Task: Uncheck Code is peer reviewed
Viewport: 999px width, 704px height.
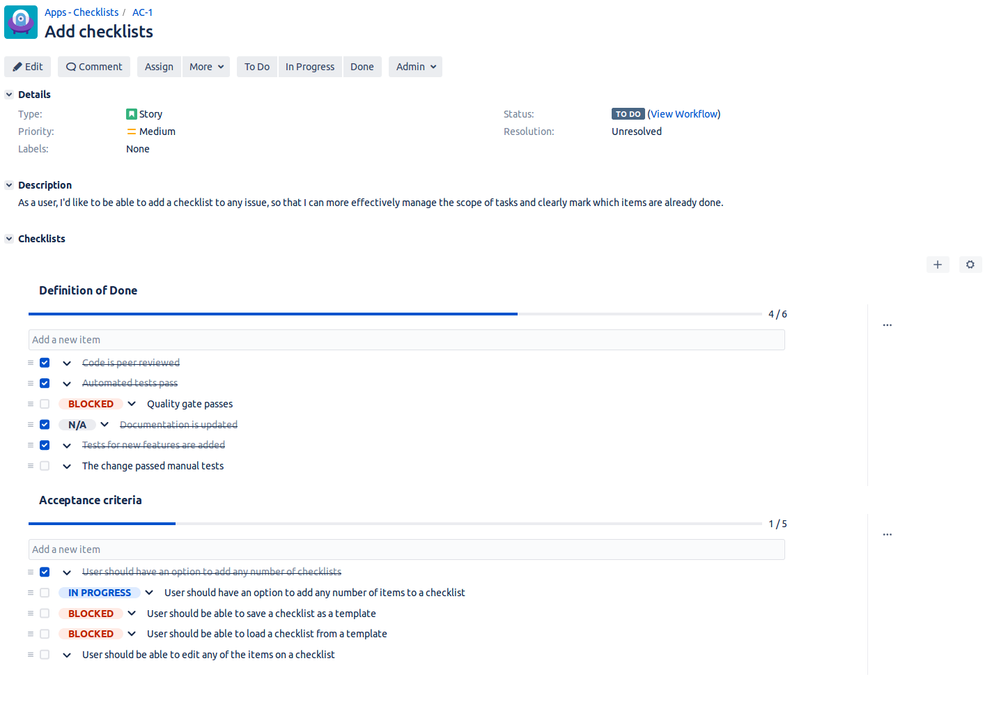Action: tap(45, 363)
